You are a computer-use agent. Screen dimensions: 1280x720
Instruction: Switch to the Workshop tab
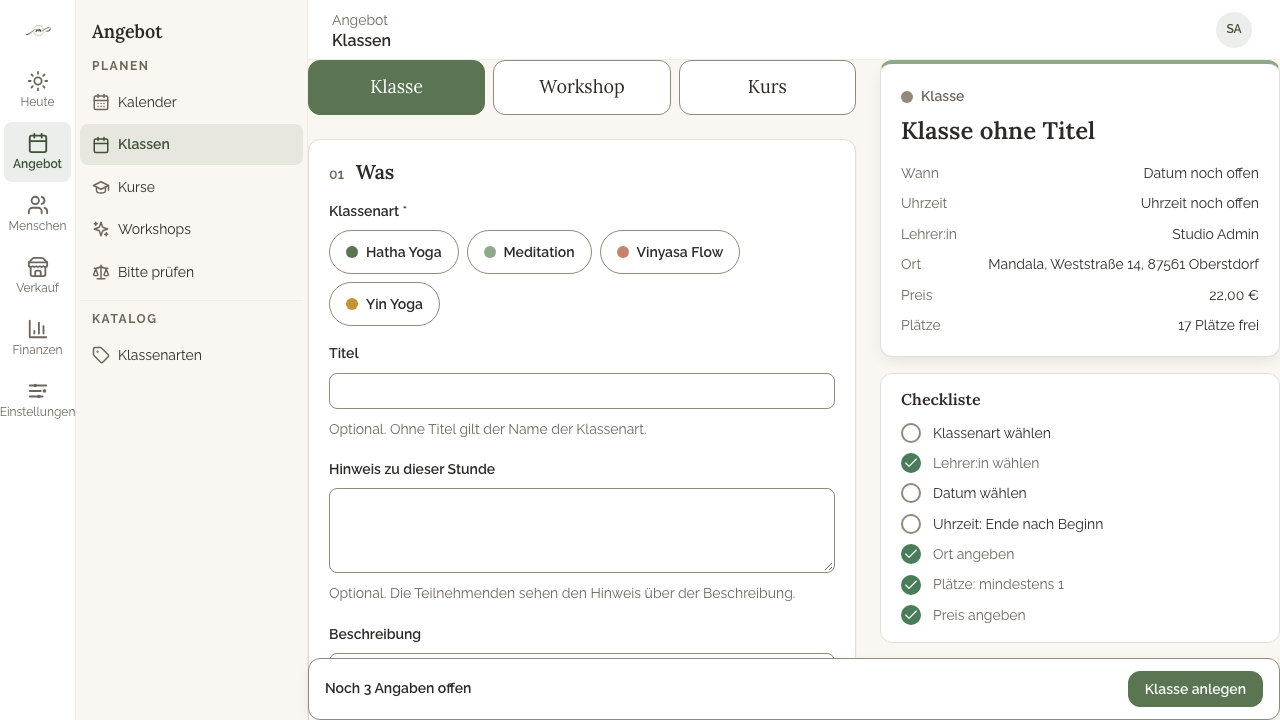(582, 87)
